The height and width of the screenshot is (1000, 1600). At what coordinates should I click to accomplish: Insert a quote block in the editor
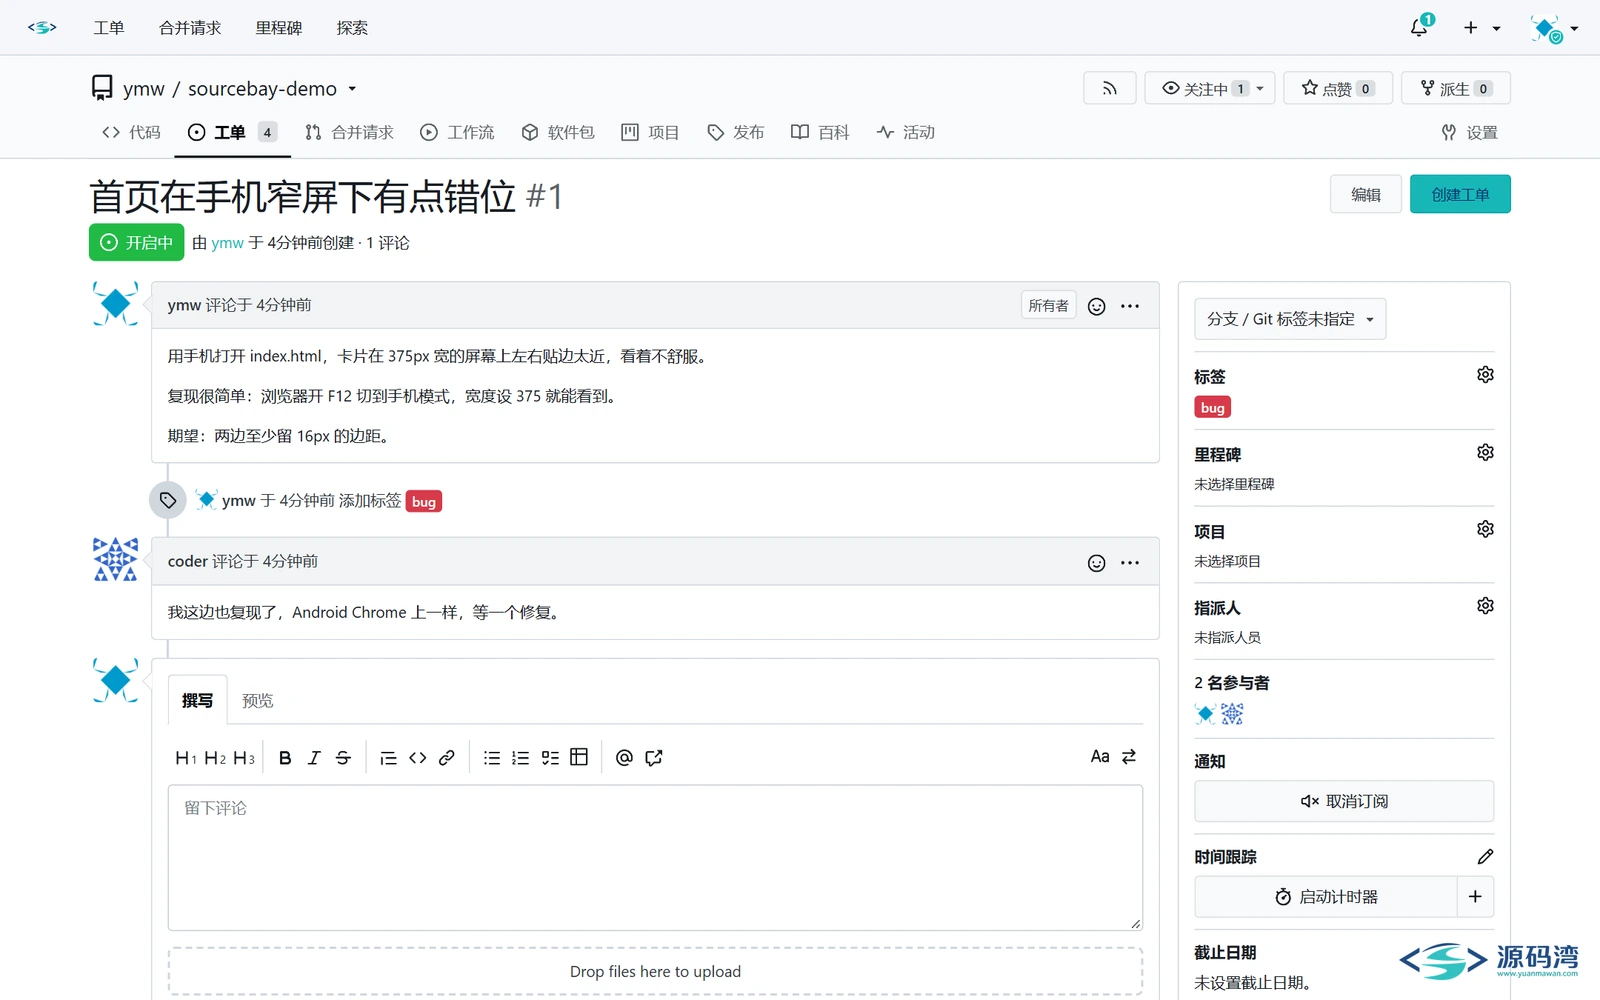click(x=389, y=758)
